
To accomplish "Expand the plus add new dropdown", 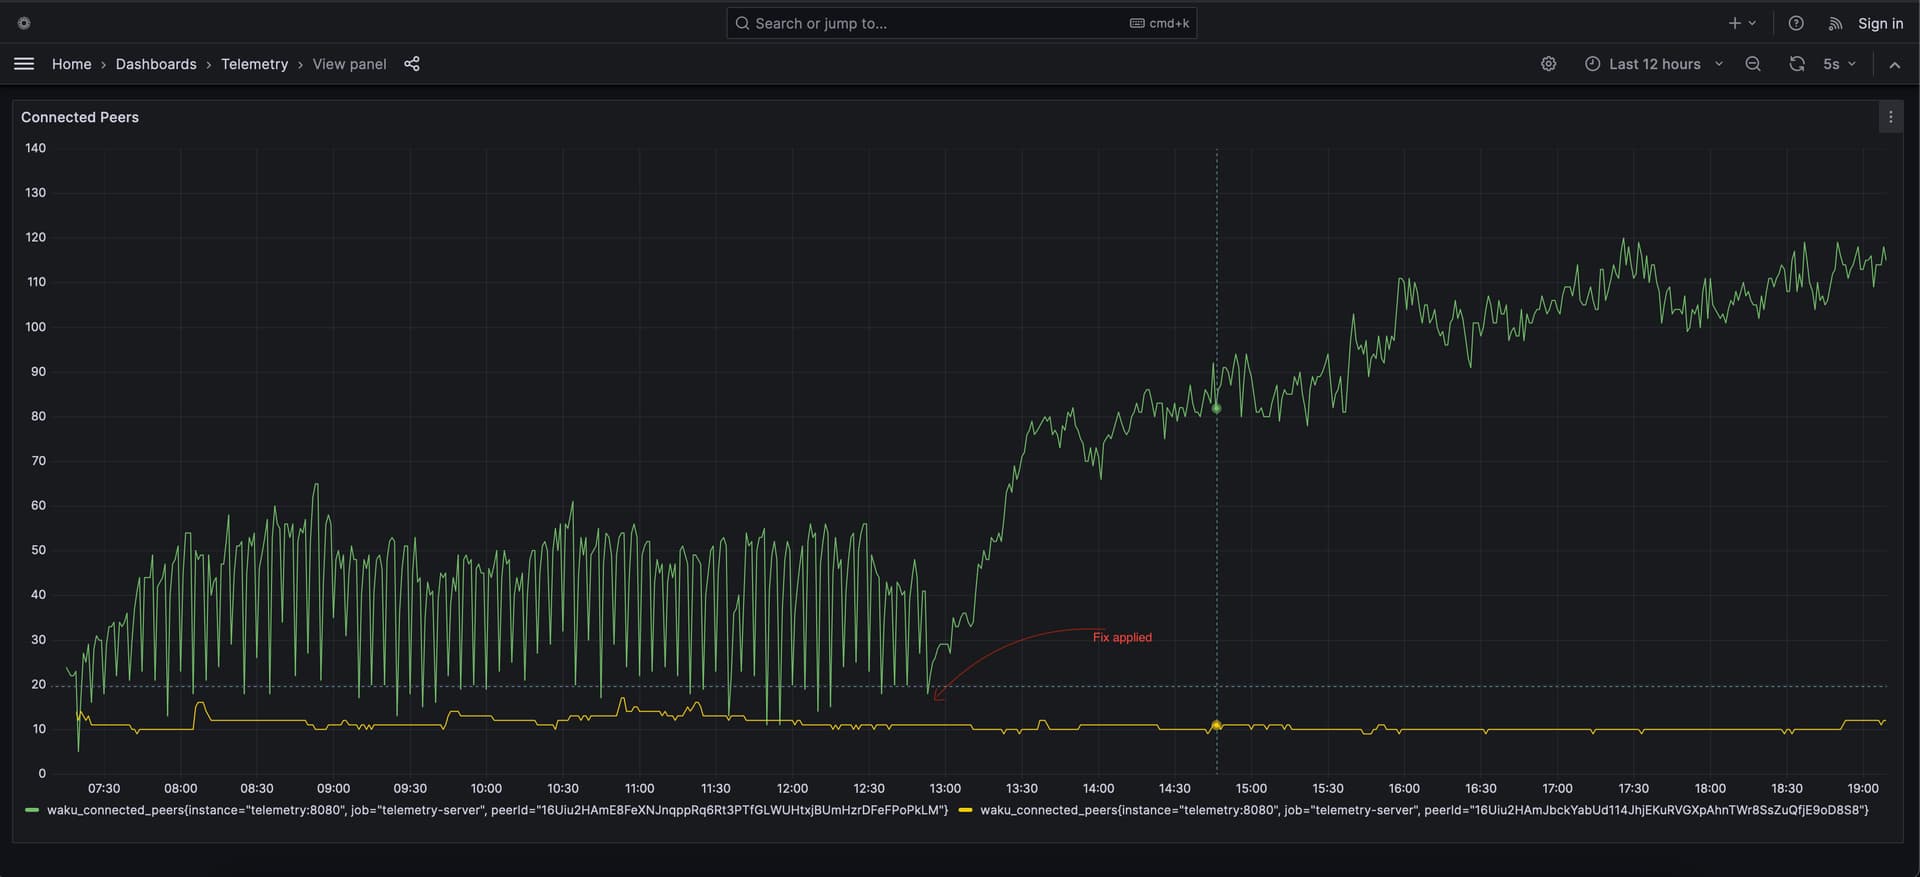I will 1742,23.
